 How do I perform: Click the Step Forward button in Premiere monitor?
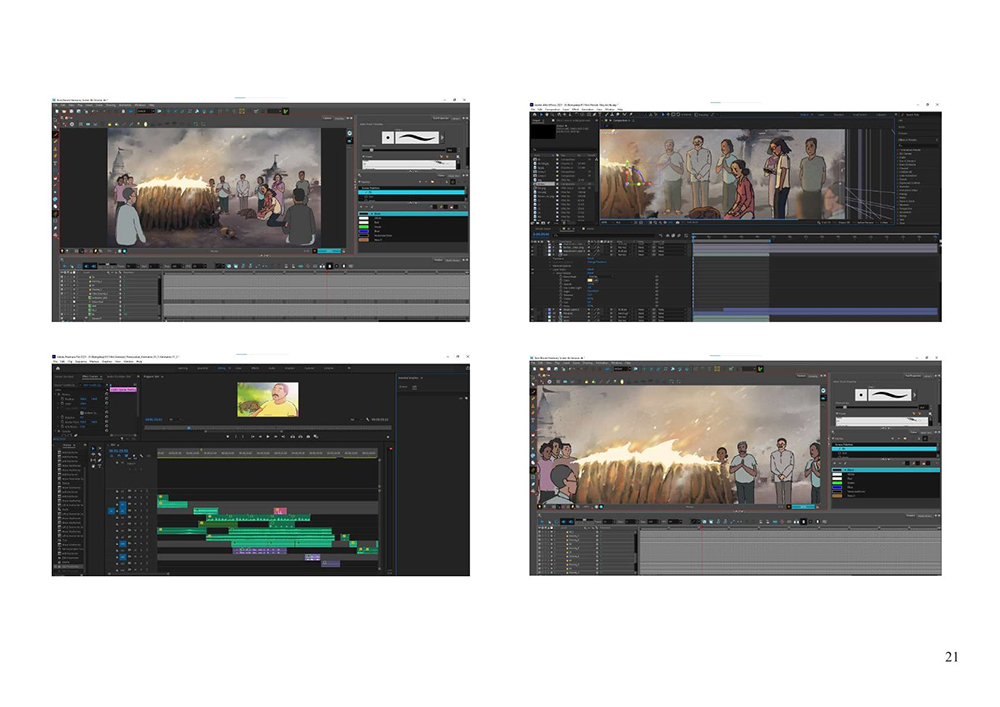(276, 437)
